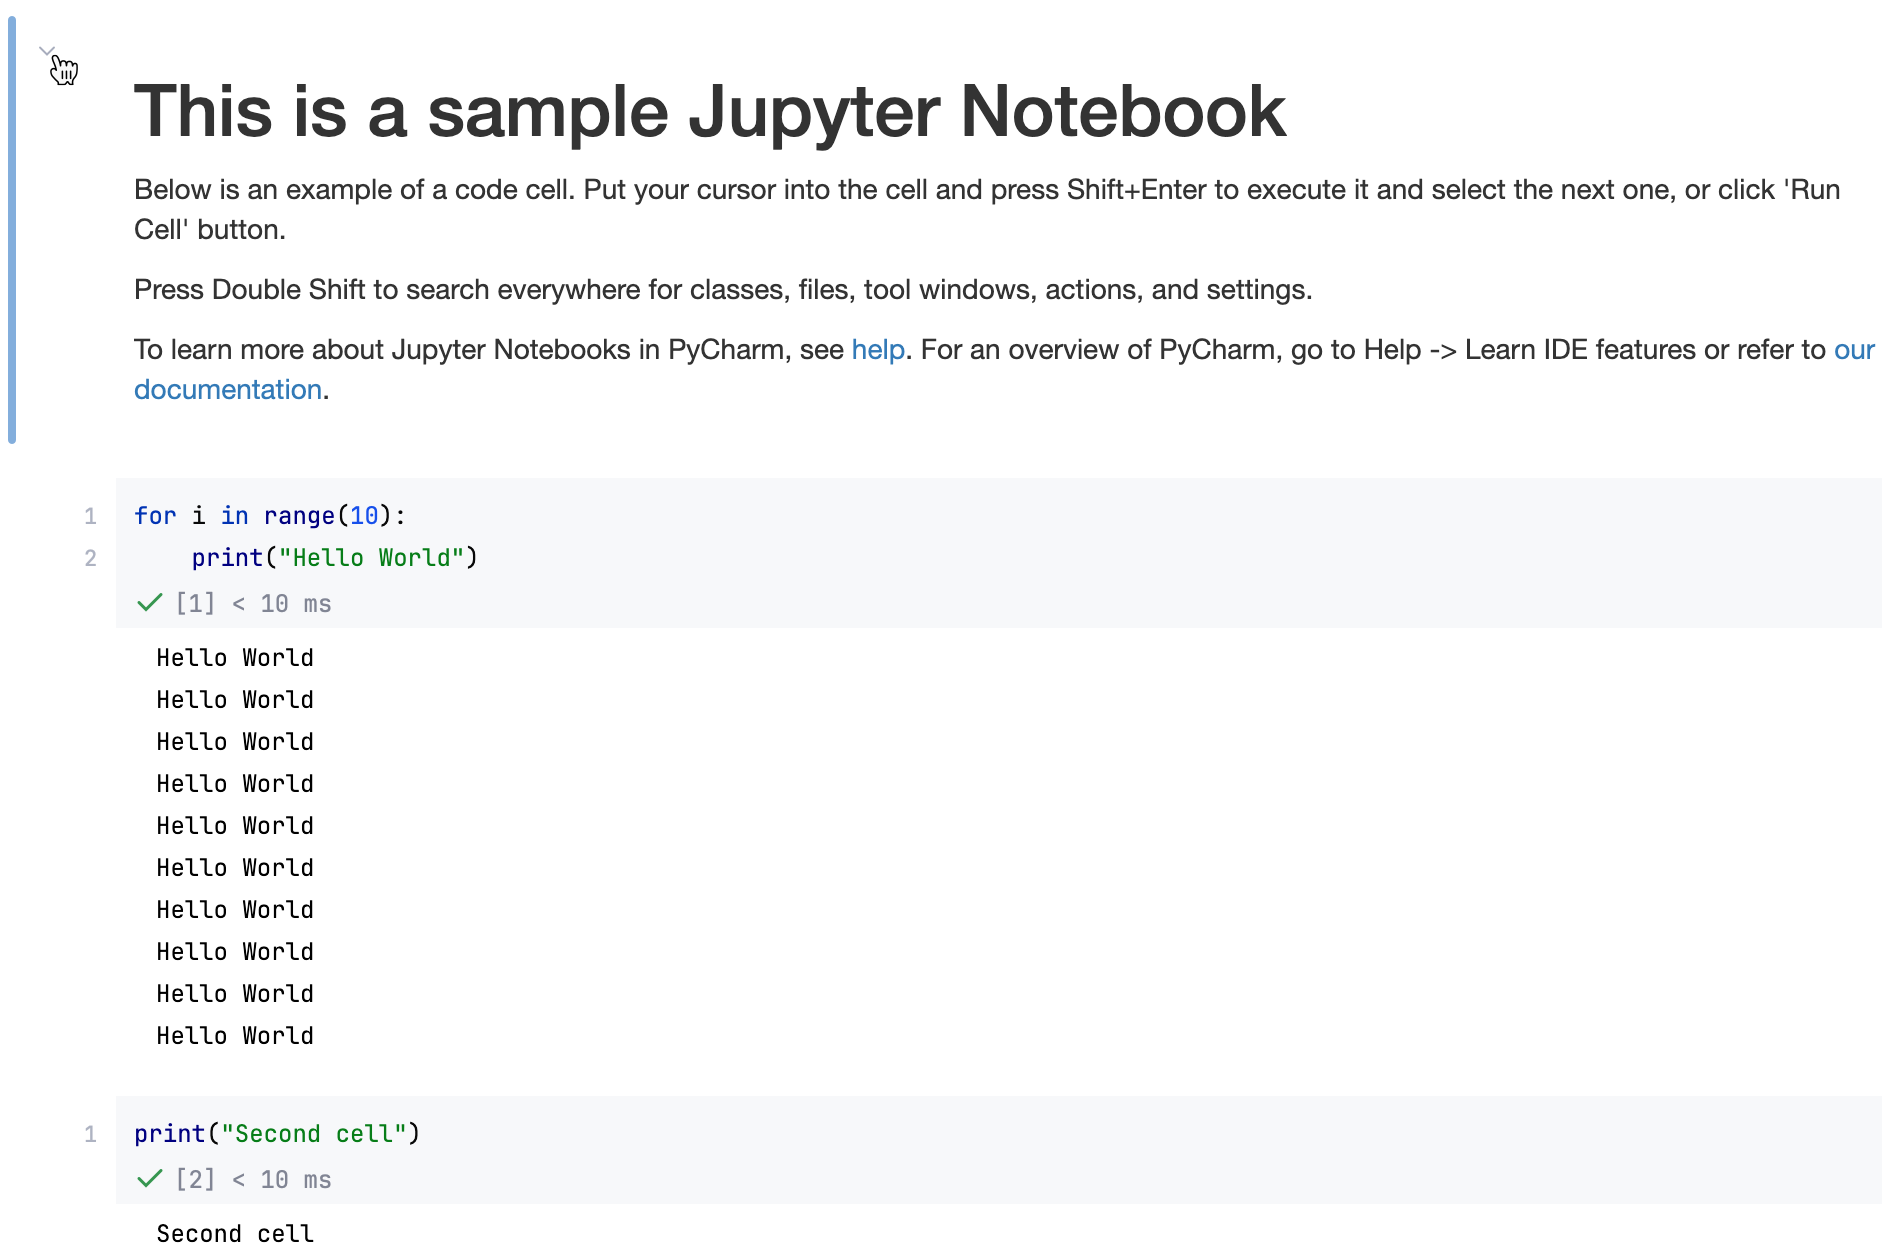The height and width of the screenshot is (1260, 1882).
Task: Collapse the markdown cell via the chevron
Action: pos(46,50)
